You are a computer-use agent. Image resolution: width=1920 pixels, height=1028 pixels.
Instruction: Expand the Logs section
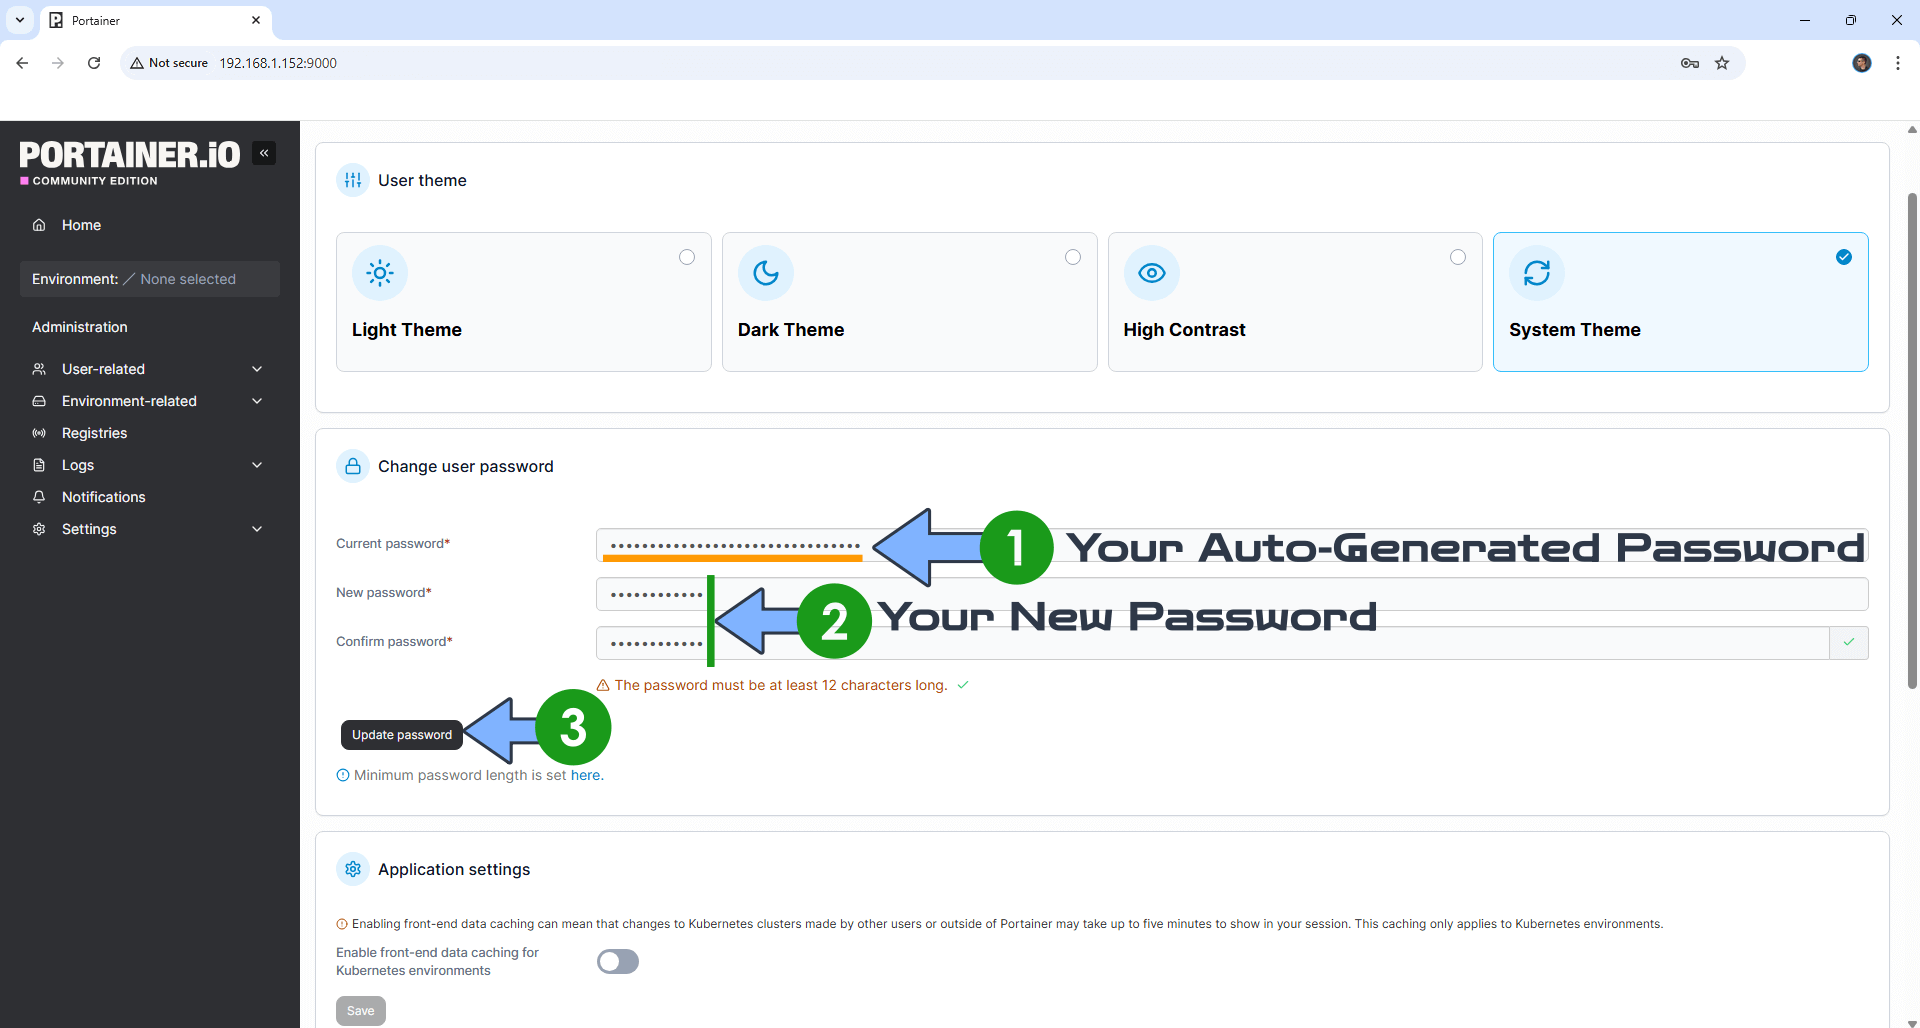click(x=257, y=465)
